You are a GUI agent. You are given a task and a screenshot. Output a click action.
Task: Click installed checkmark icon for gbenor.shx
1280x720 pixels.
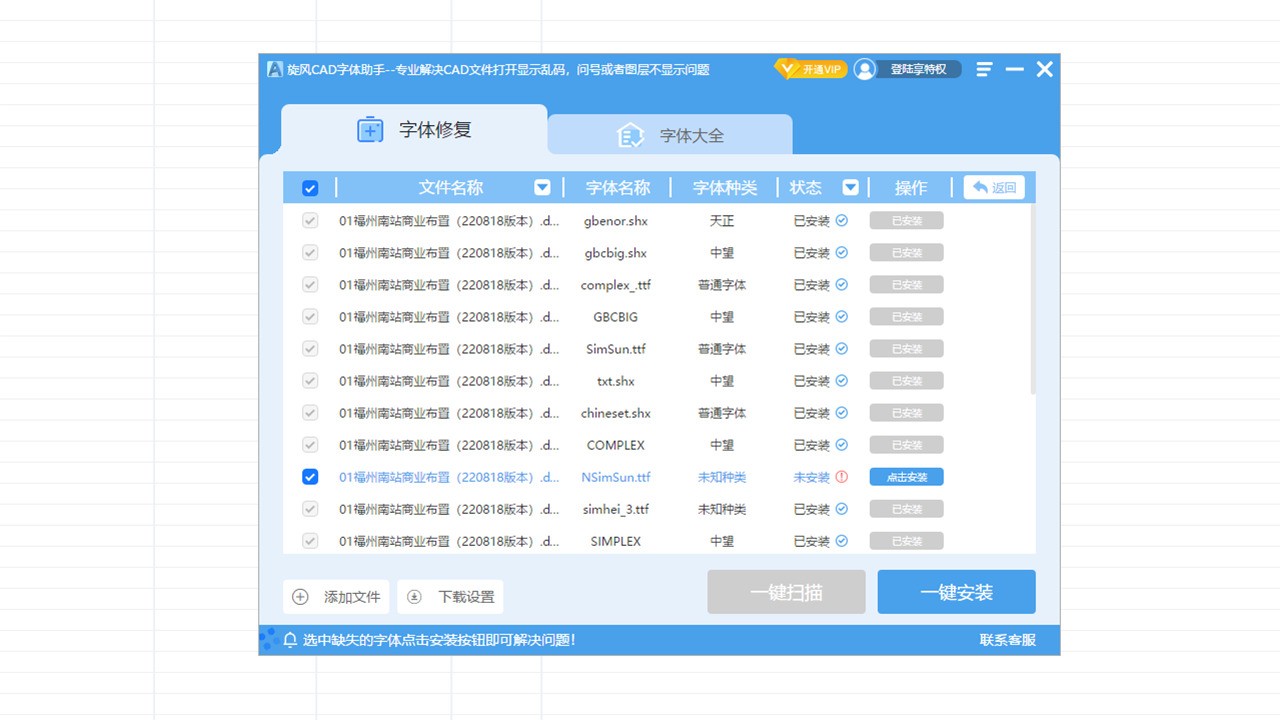pyautogui.click(x=842, y=221)
